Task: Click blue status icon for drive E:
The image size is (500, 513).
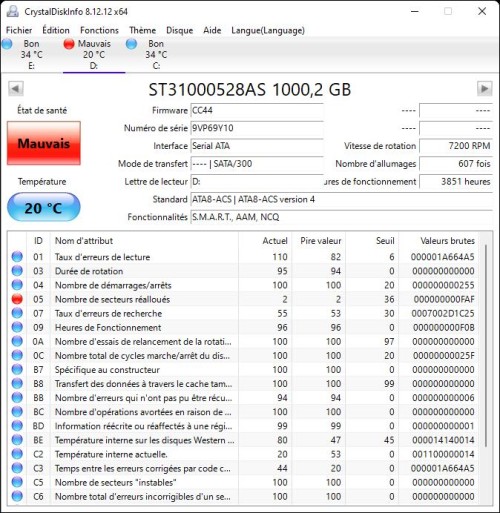Action: pos(7,44)
